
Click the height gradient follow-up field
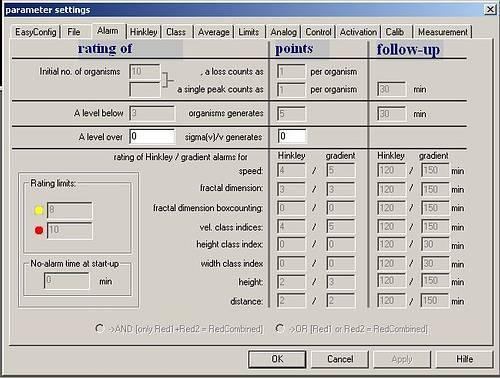435,281
